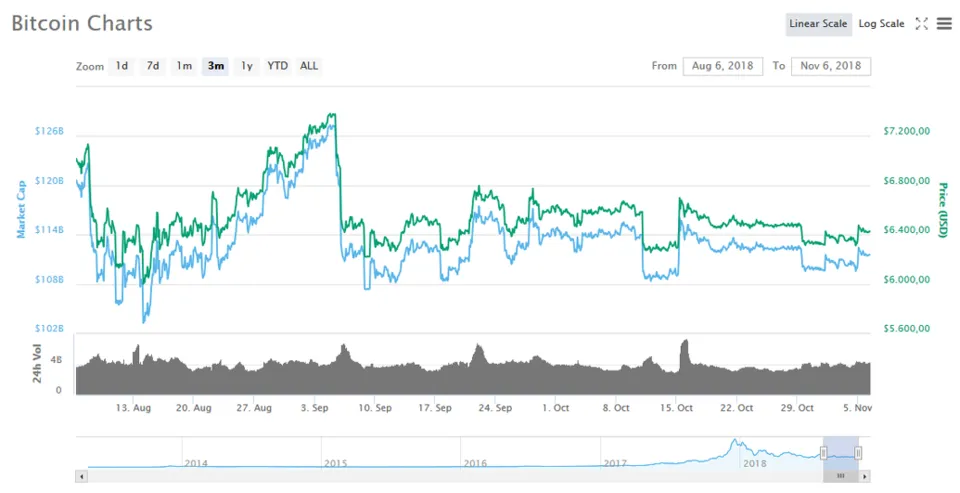Set zoom to 1d
The width and height of the screenshot is (960, 493).
(122, 66)
